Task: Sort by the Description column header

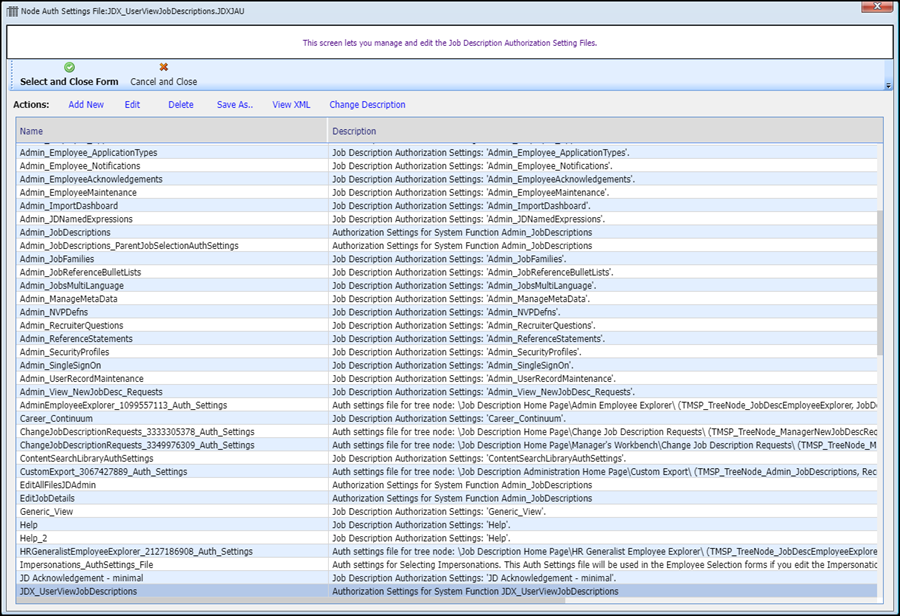Action: [606, 131]
